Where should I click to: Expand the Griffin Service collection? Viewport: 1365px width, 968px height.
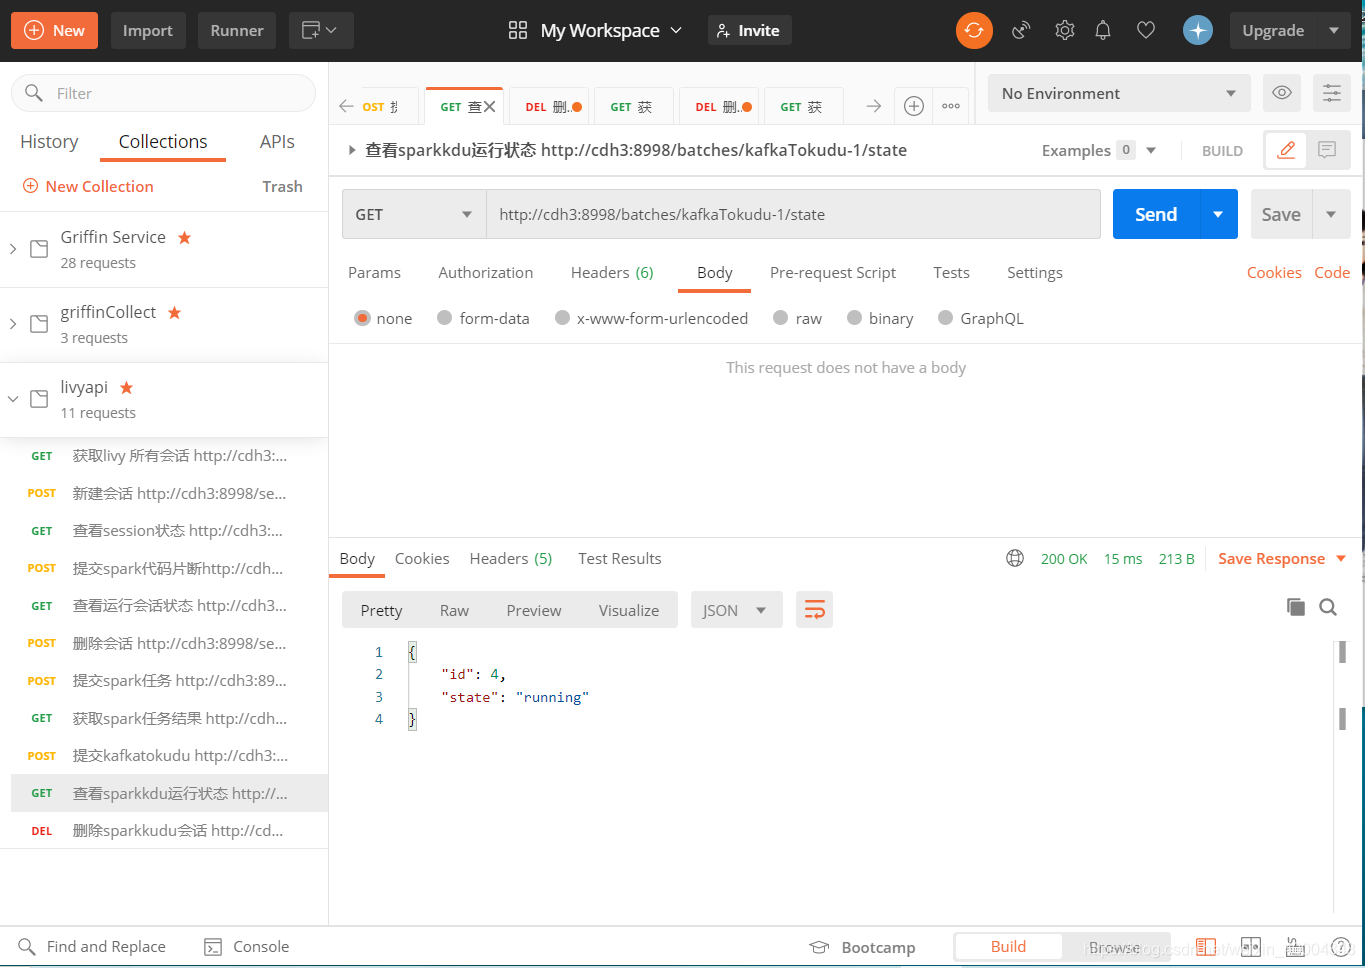click(x=13, y=249)
